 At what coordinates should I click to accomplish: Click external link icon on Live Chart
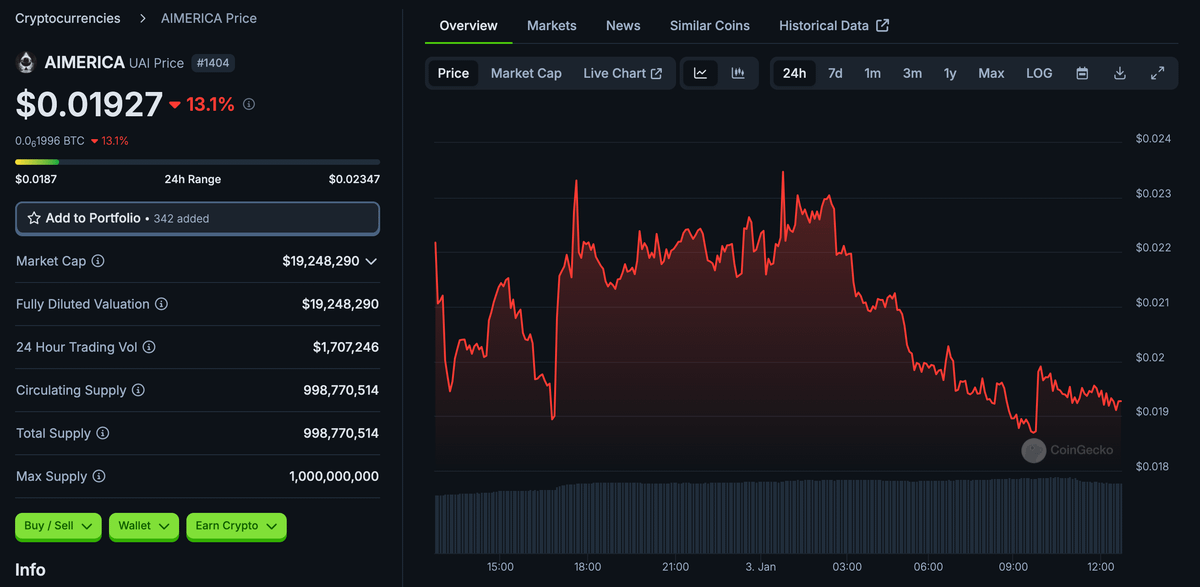657,73
